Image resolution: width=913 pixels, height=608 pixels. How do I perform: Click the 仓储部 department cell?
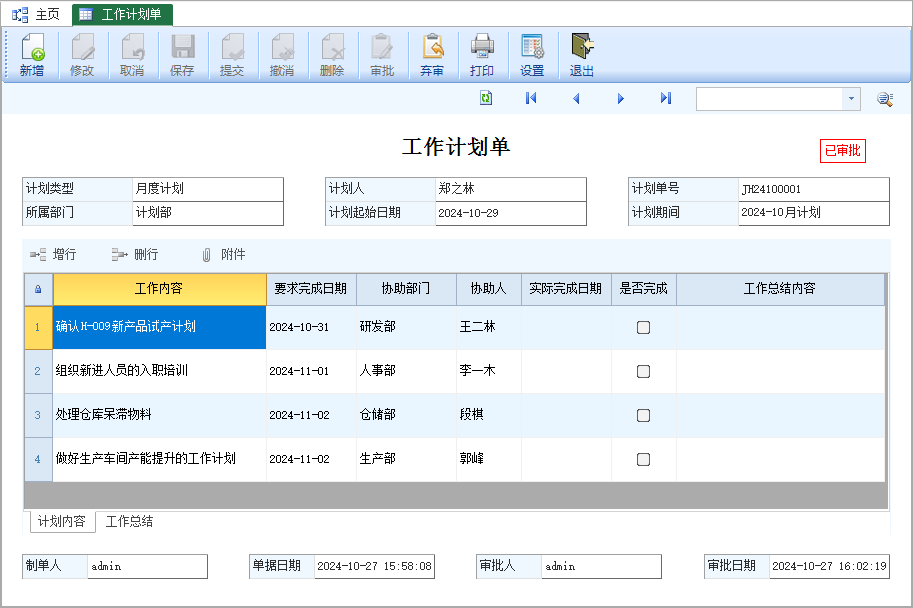coord(406,415)
